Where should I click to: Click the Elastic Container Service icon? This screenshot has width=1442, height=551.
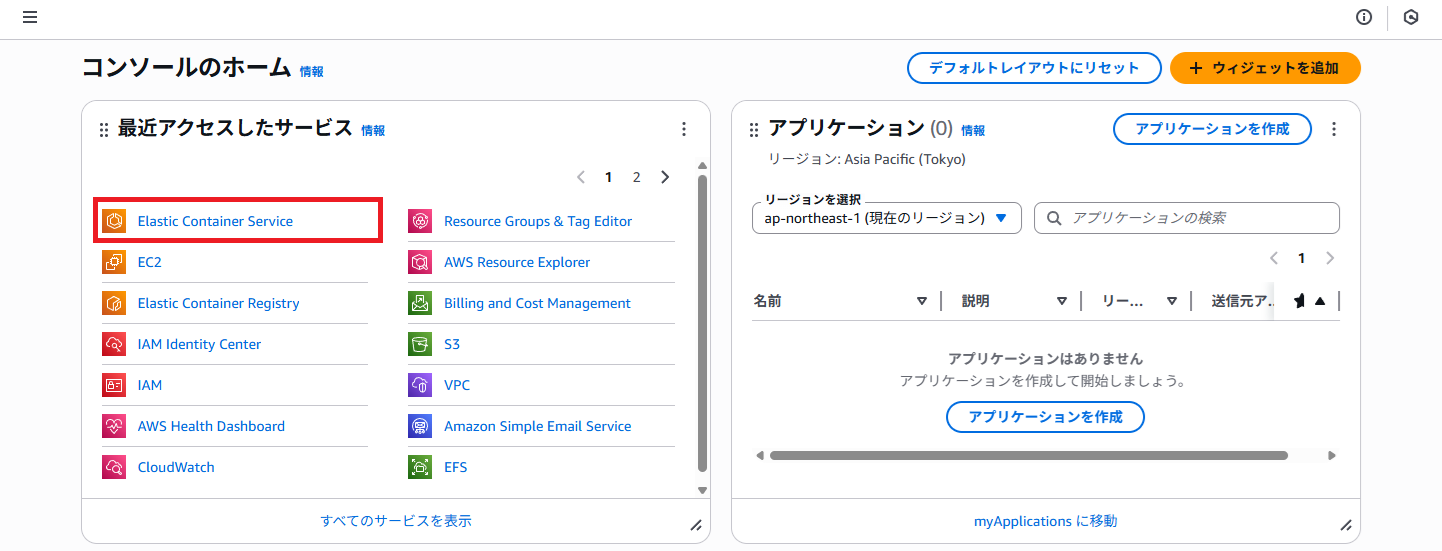[x=114, y=221]
